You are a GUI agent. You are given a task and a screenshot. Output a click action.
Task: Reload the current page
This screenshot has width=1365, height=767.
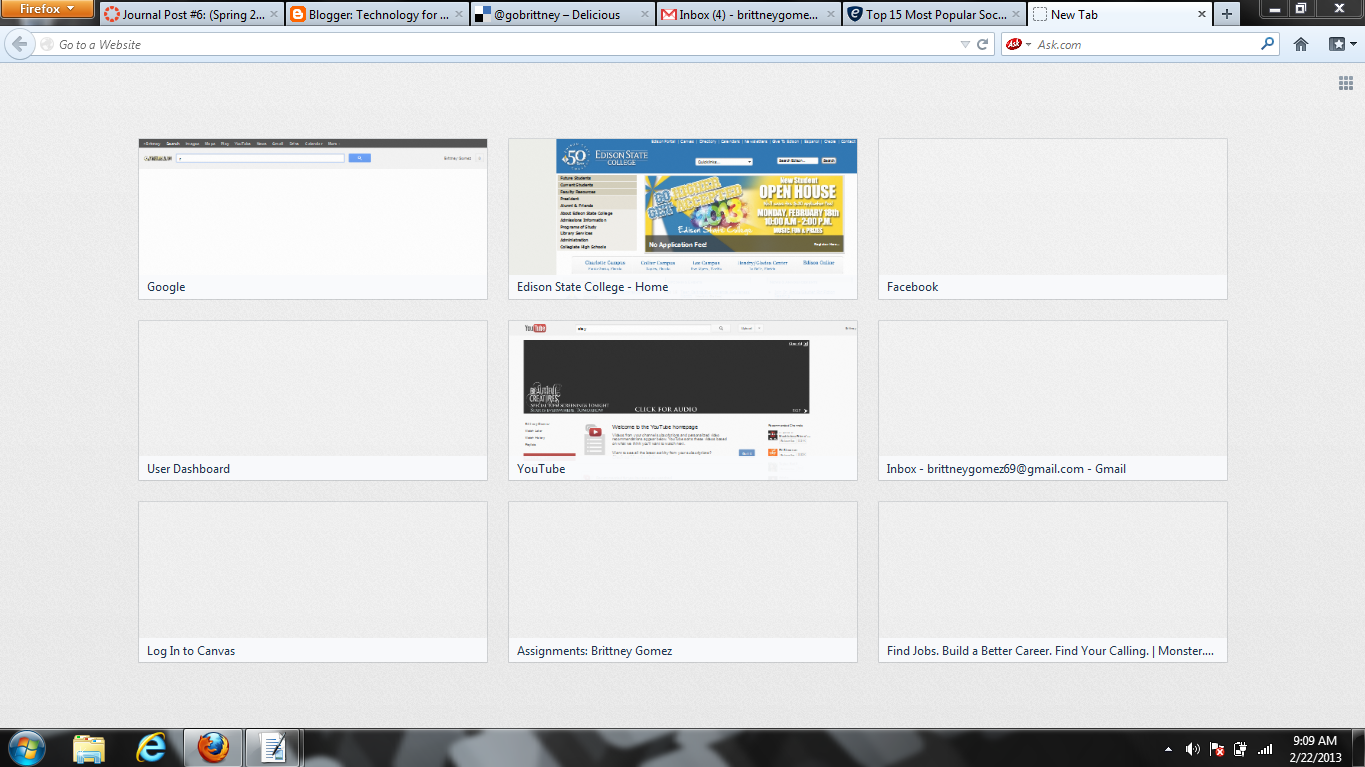tap(983, 44)
